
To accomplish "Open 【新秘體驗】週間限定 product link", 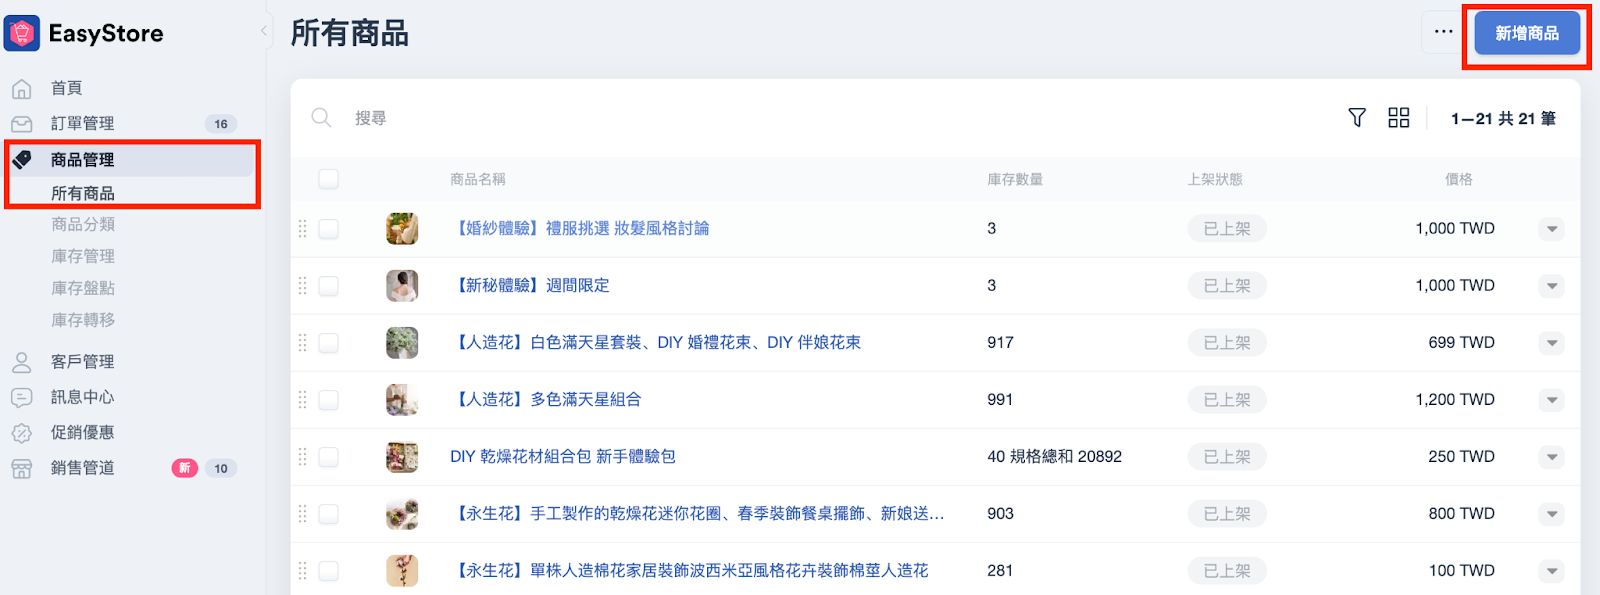I will 530,285.
